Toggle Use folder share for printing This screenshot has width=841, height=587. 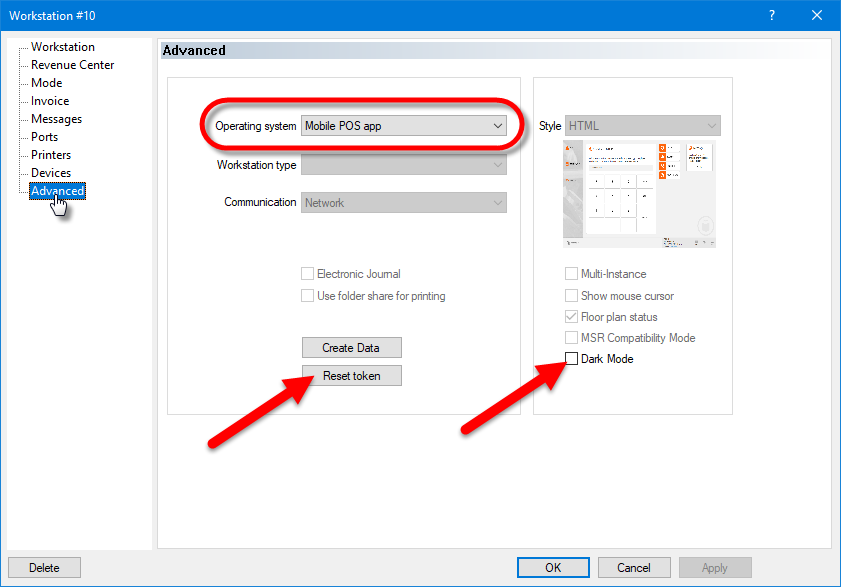point(308,296)
